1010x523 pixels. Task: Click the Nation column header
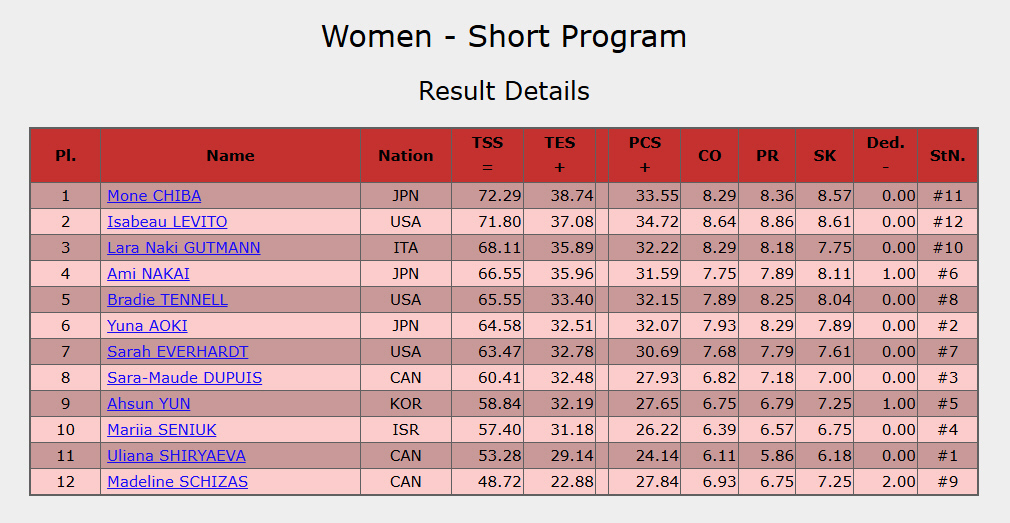(x=405, y=155)
